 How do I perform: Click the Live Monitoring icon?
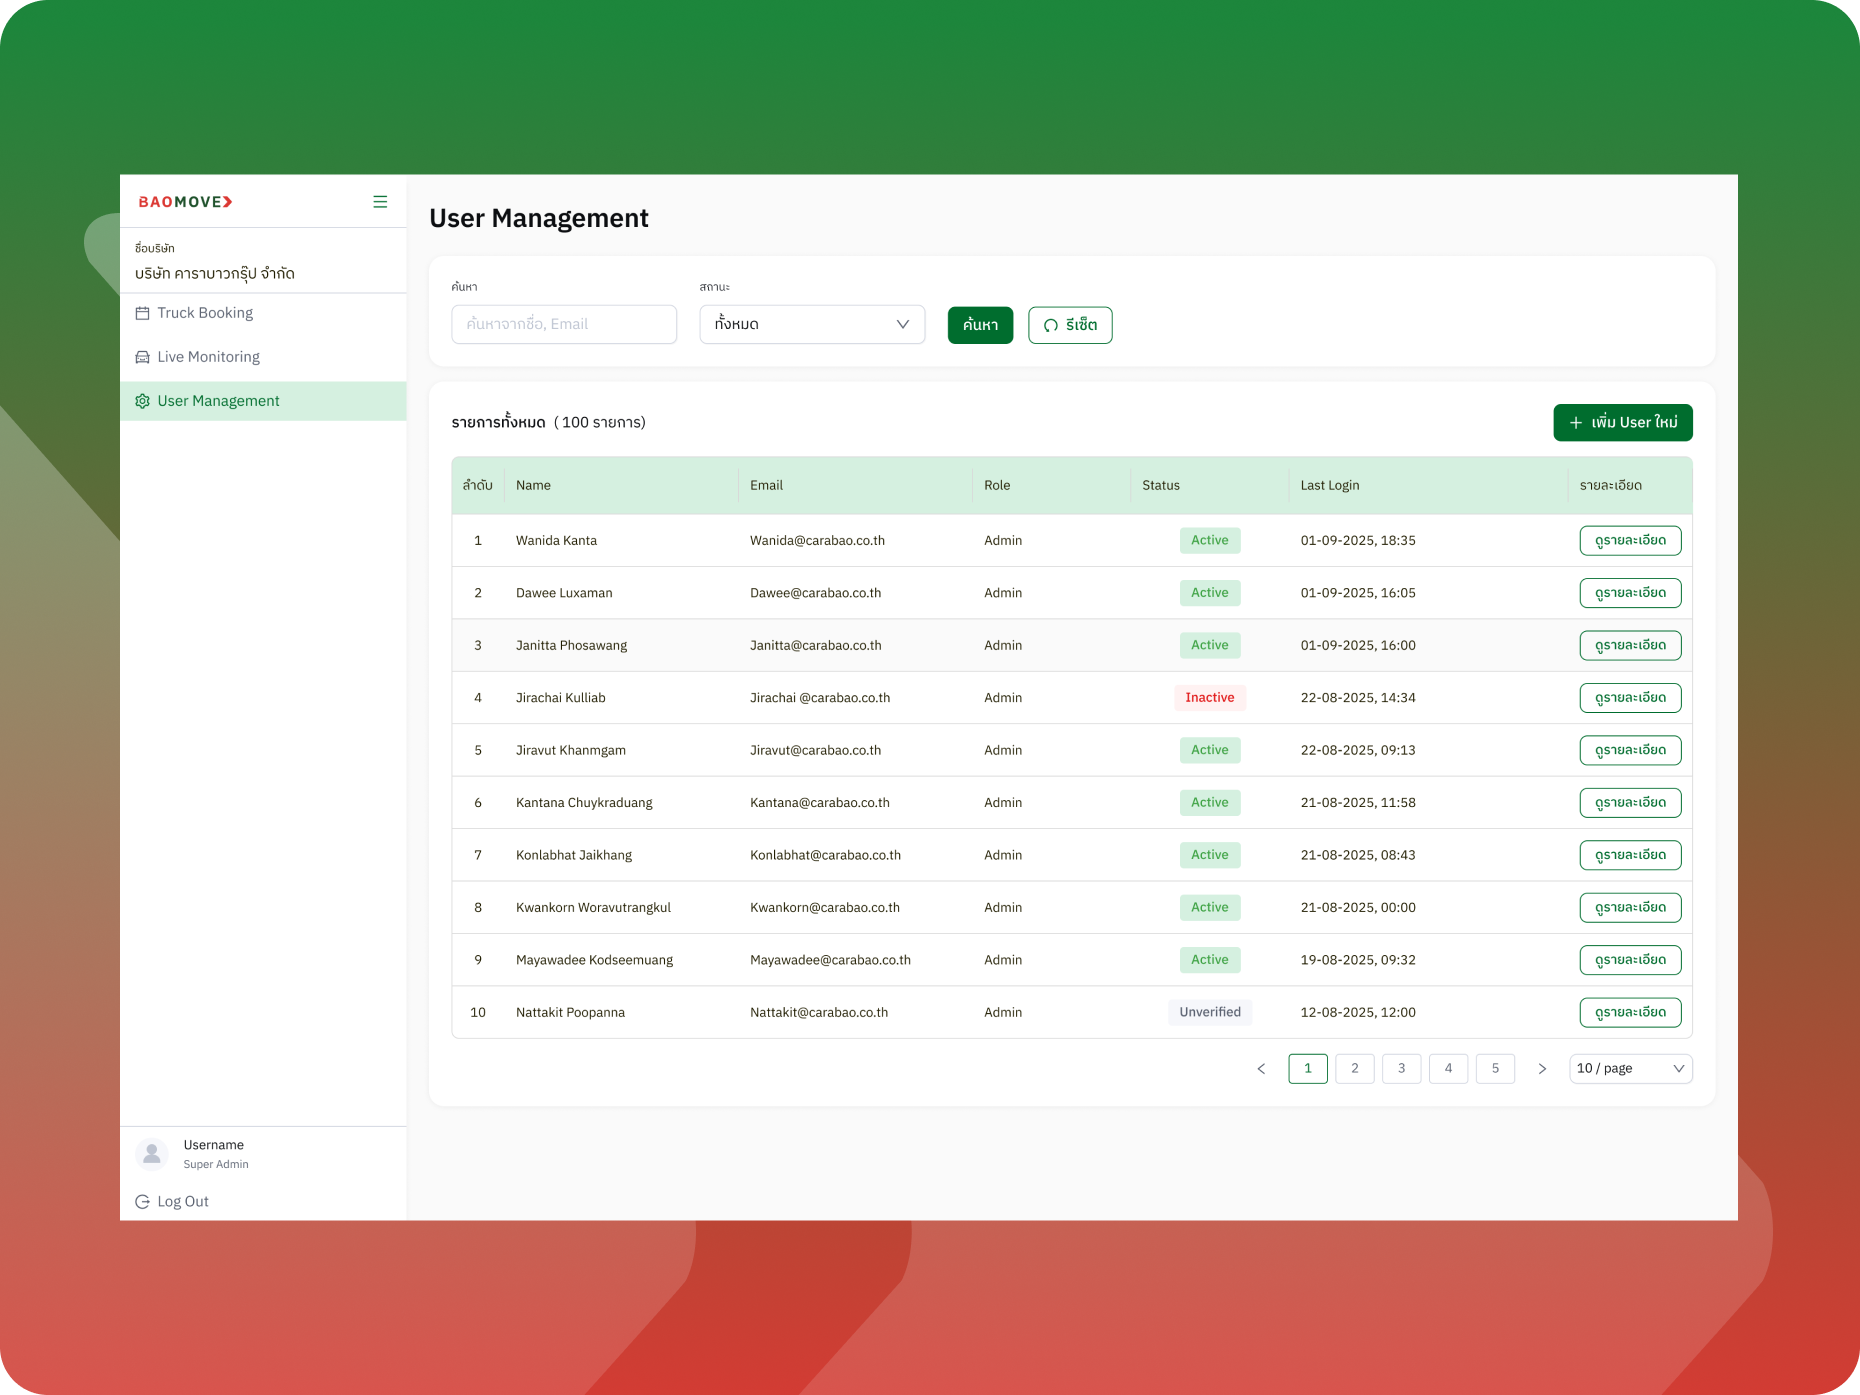143,356
